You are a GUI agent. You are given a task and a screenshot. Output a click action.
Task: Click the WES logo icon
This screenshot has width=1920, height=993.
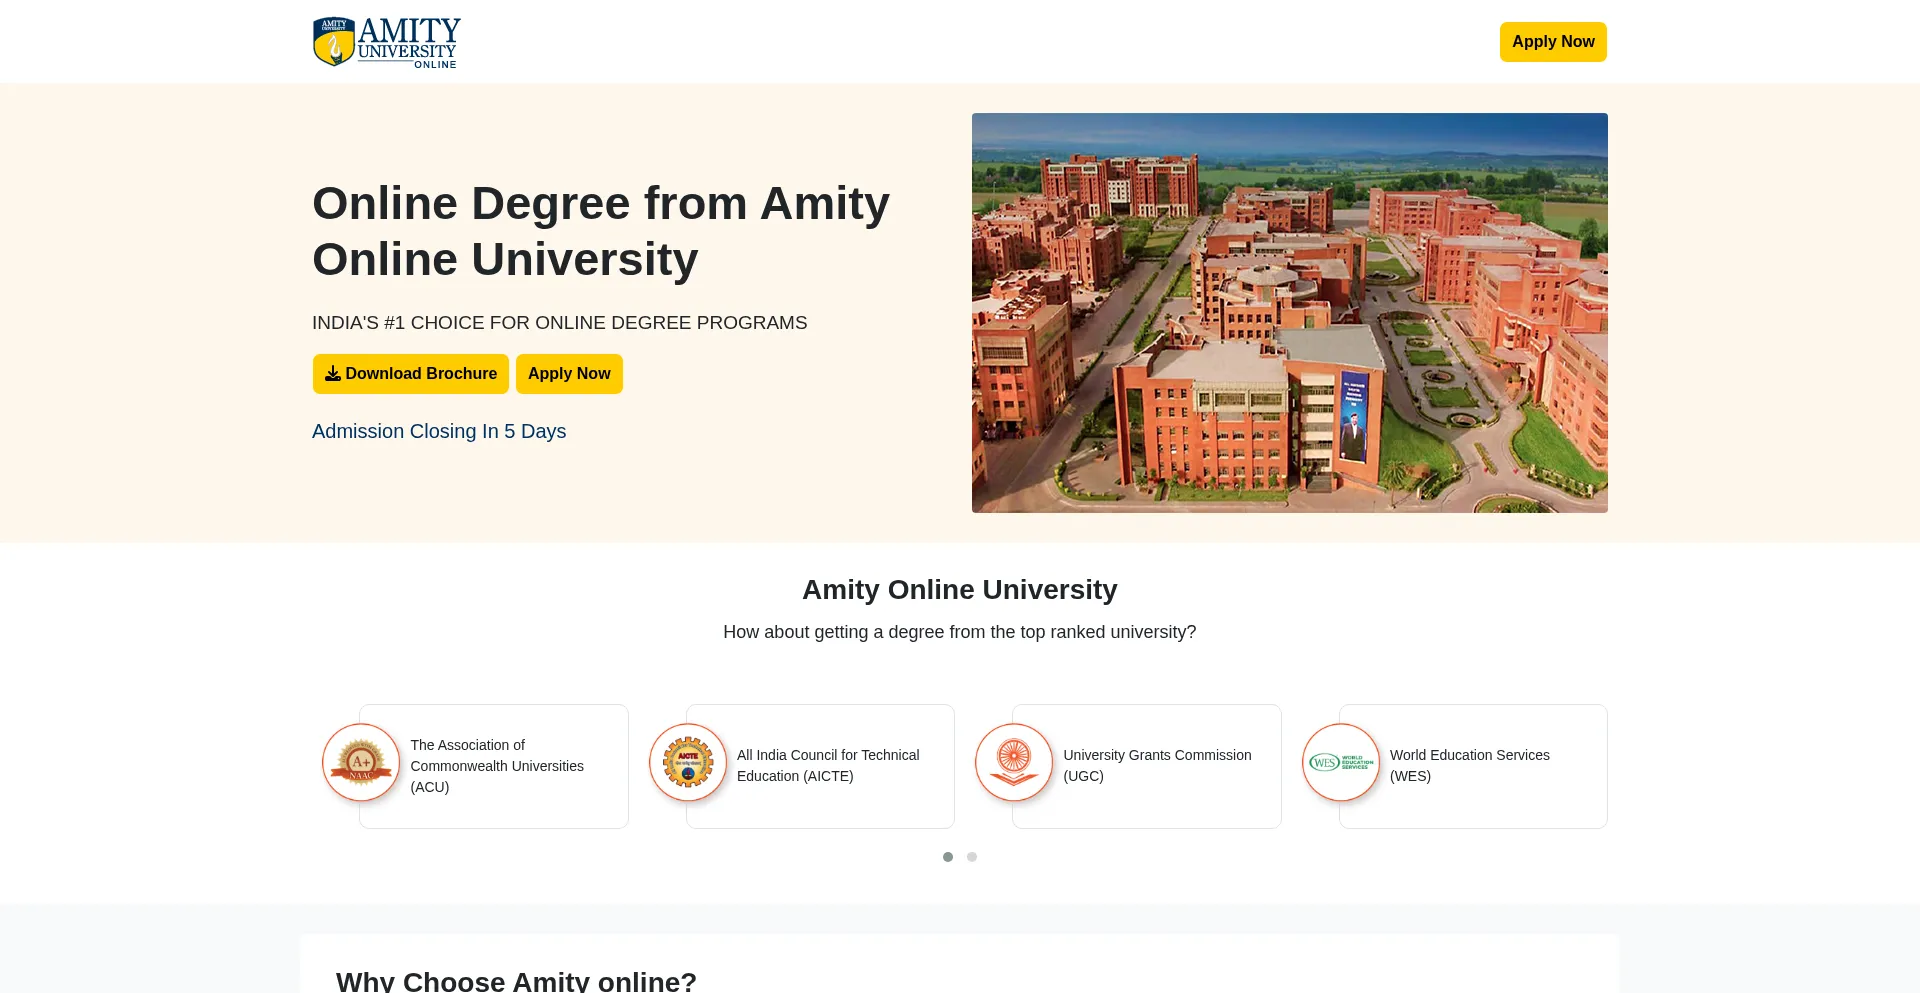[x=1341, y=763]
